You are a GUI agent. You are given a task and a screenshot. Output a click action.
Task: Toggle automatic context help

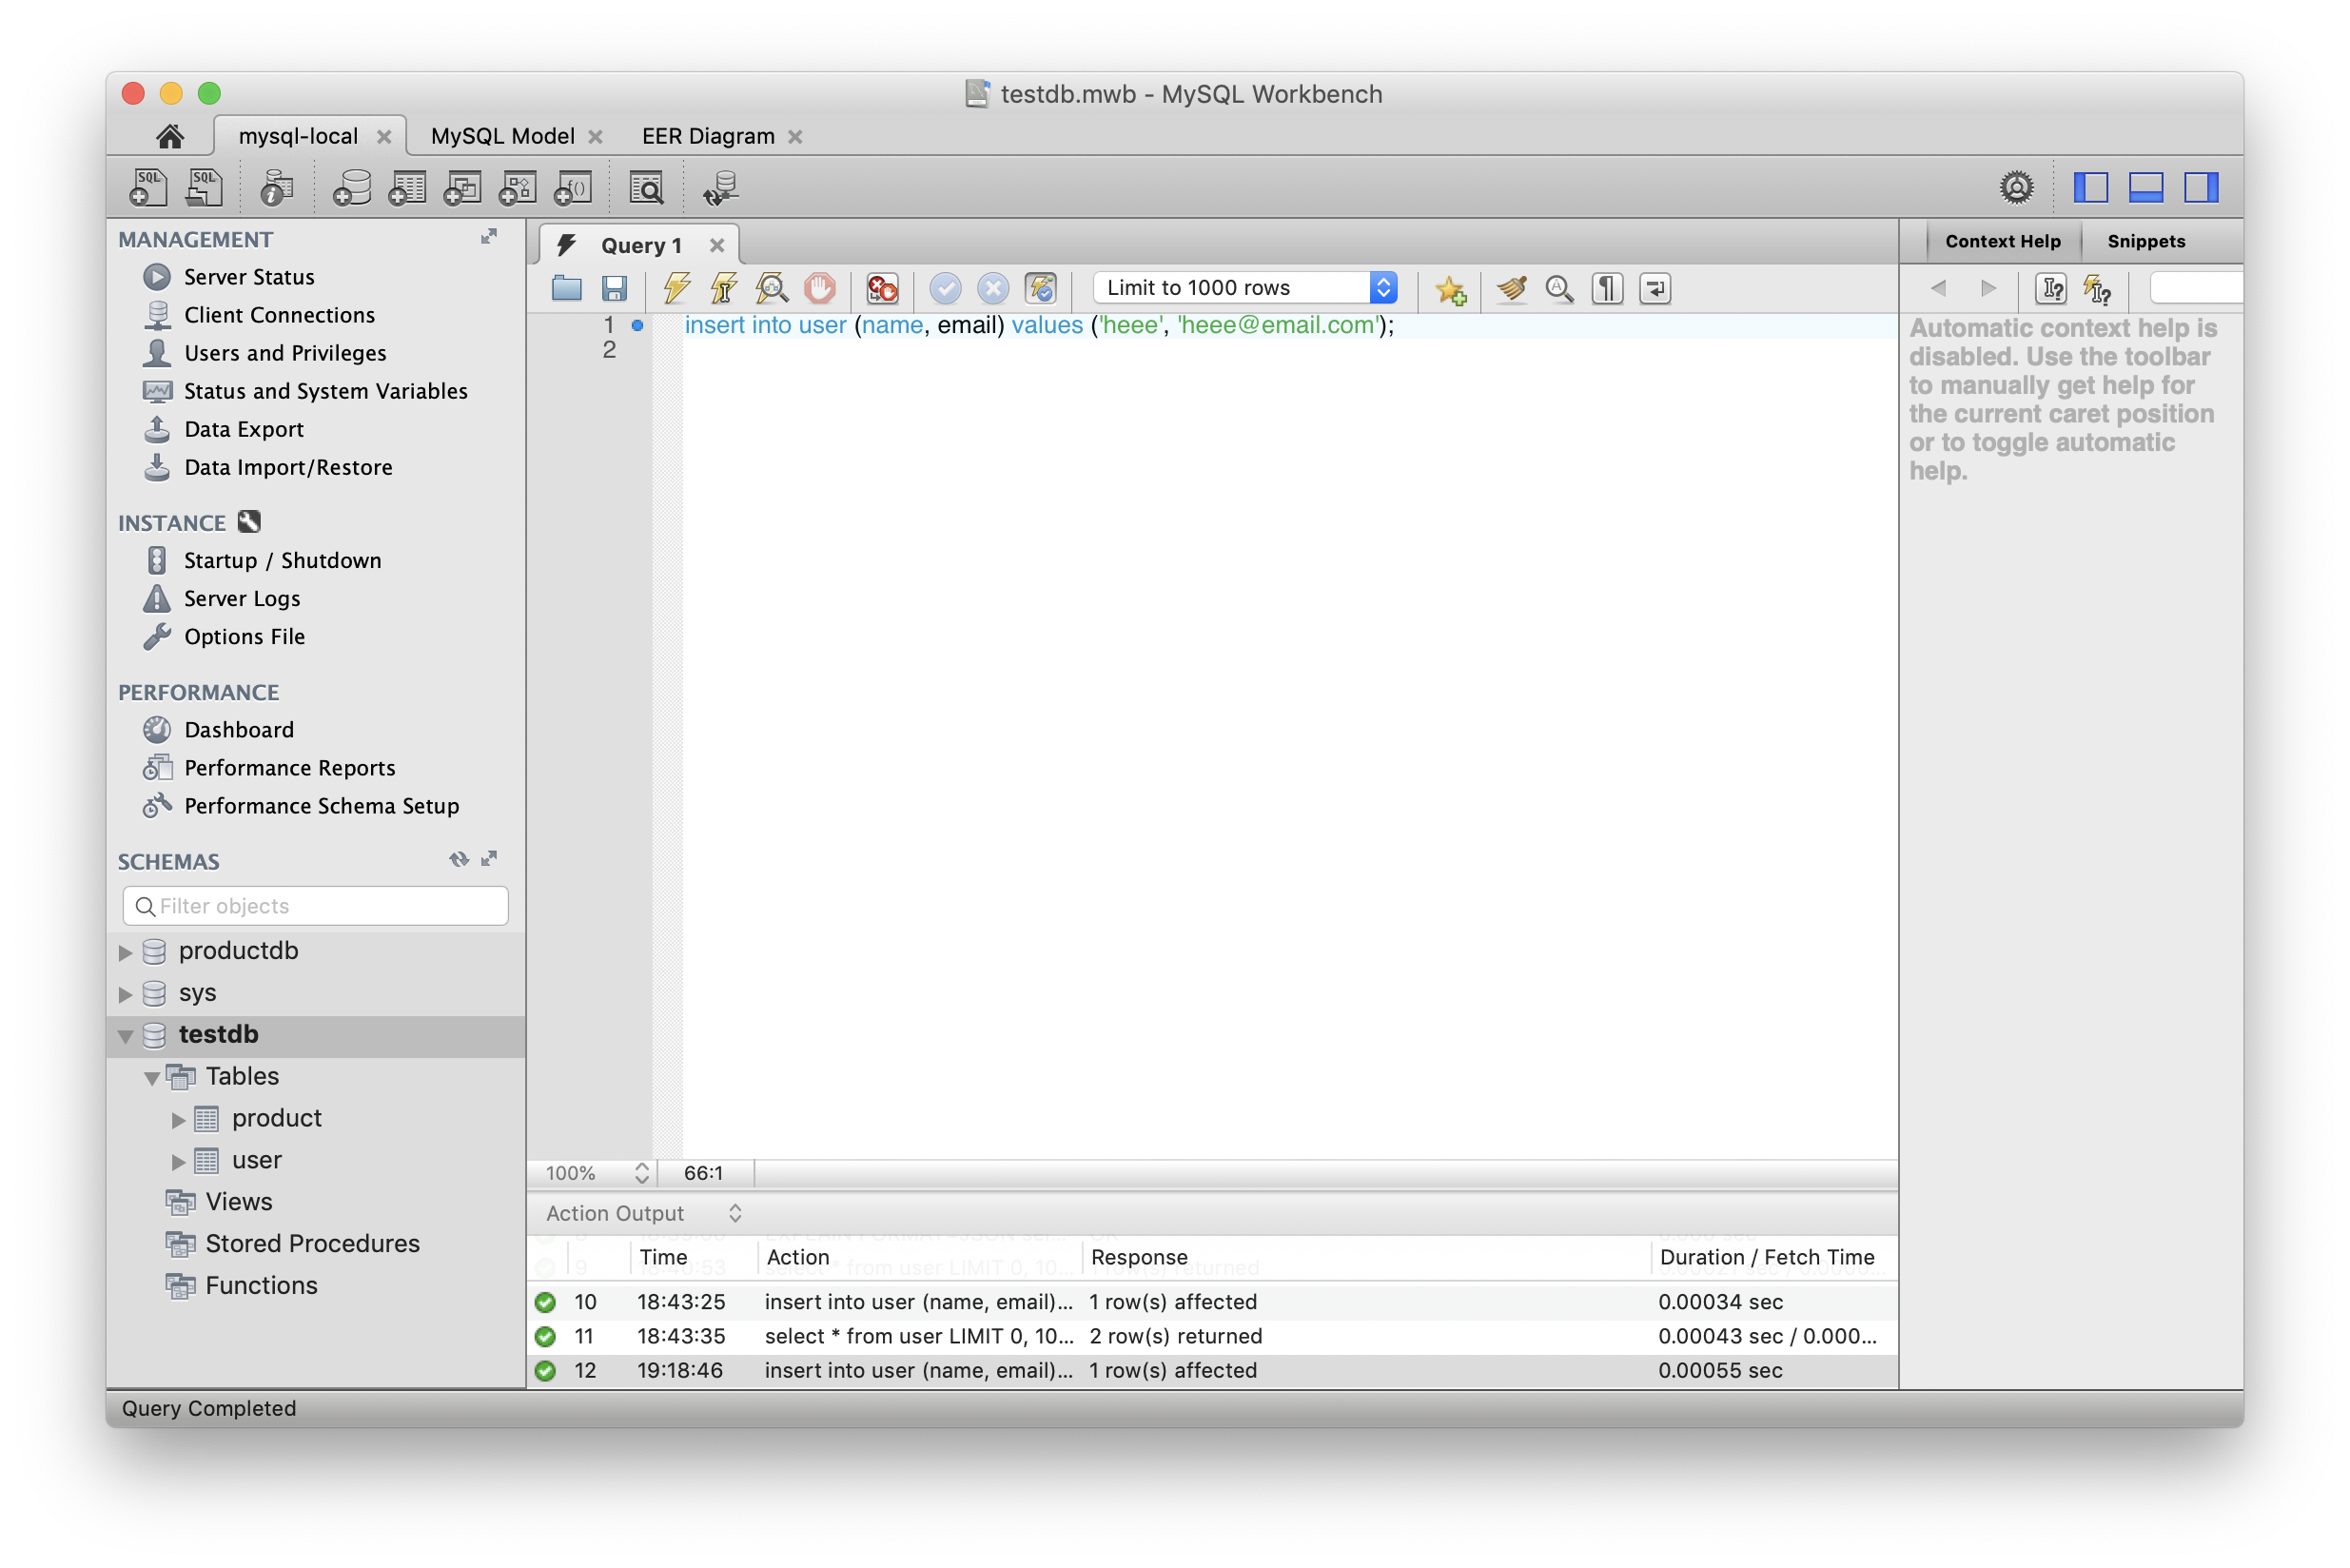coord(2097,289)
